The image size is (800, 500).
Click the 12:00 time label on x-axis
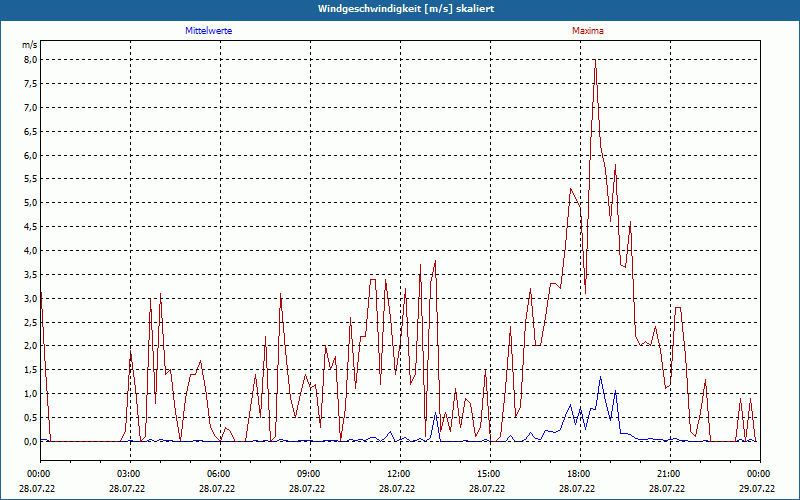point(400,474)
